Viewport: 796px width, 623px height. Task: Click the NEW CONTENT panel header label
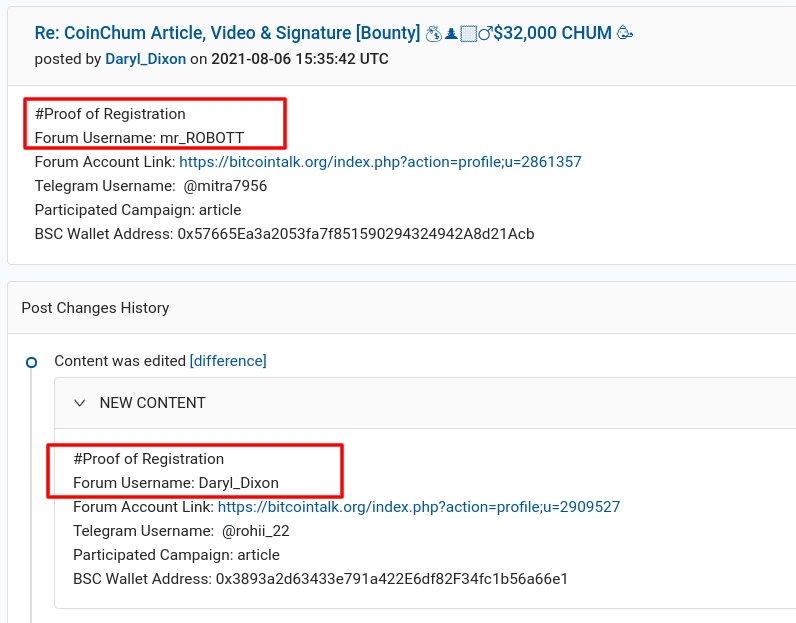(152, 403)
